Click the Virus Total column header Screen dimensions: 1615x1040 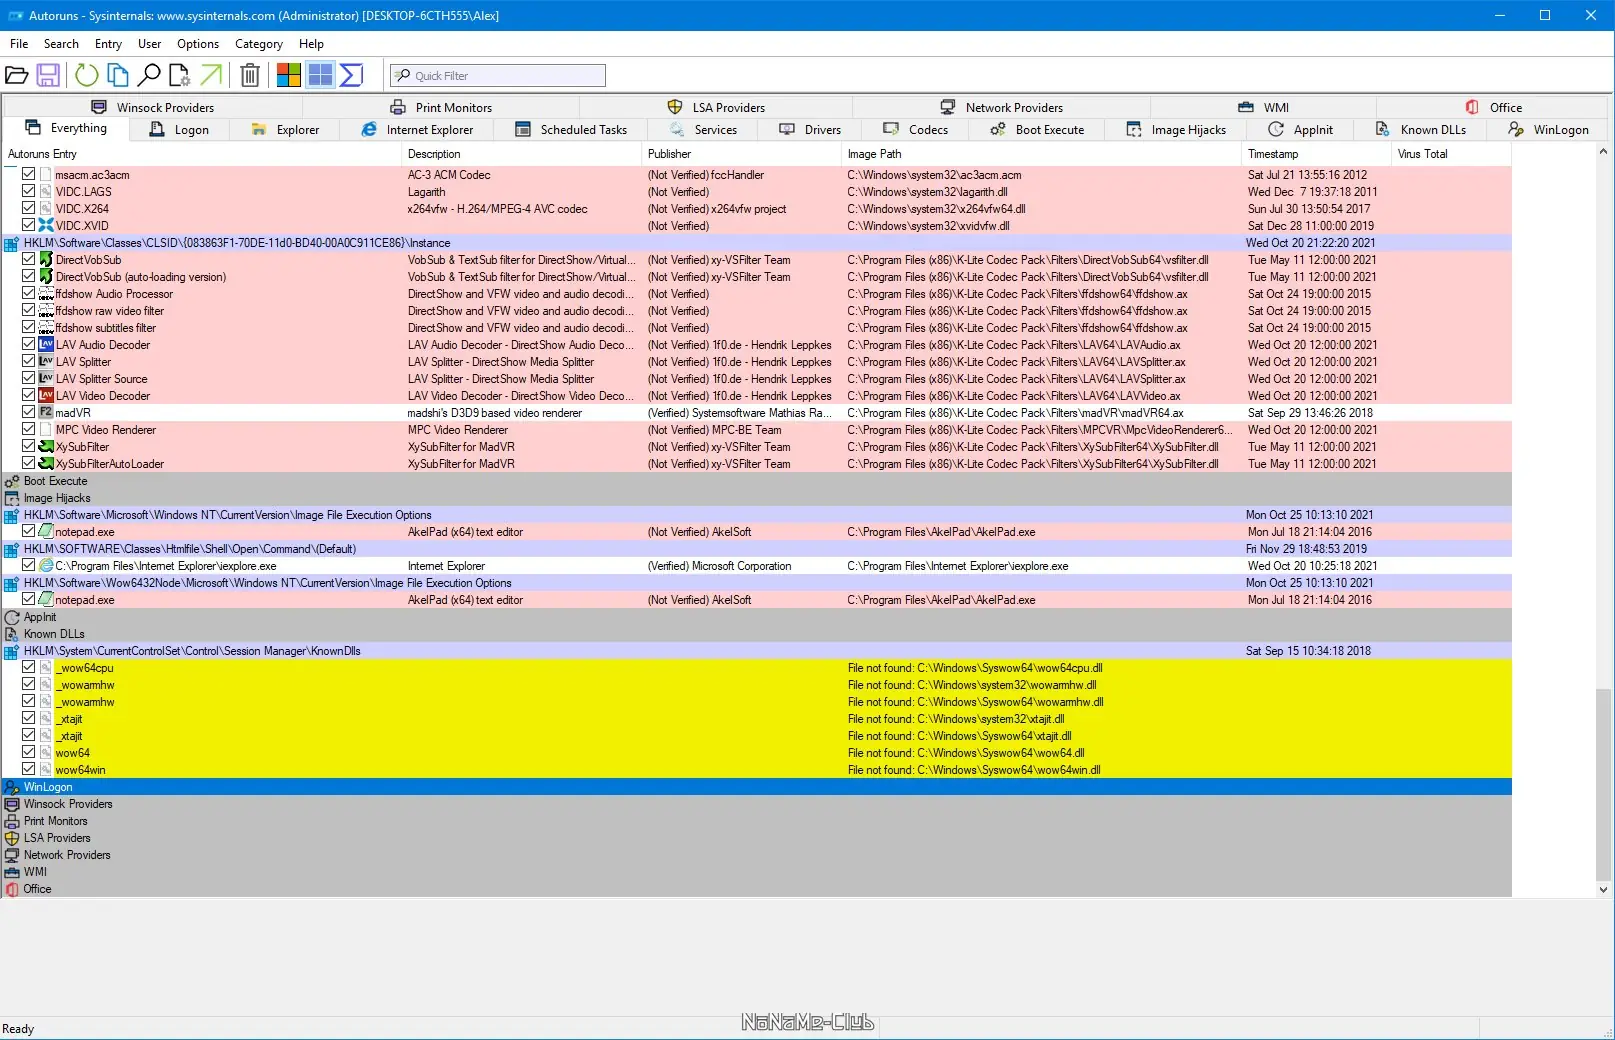1451,154
